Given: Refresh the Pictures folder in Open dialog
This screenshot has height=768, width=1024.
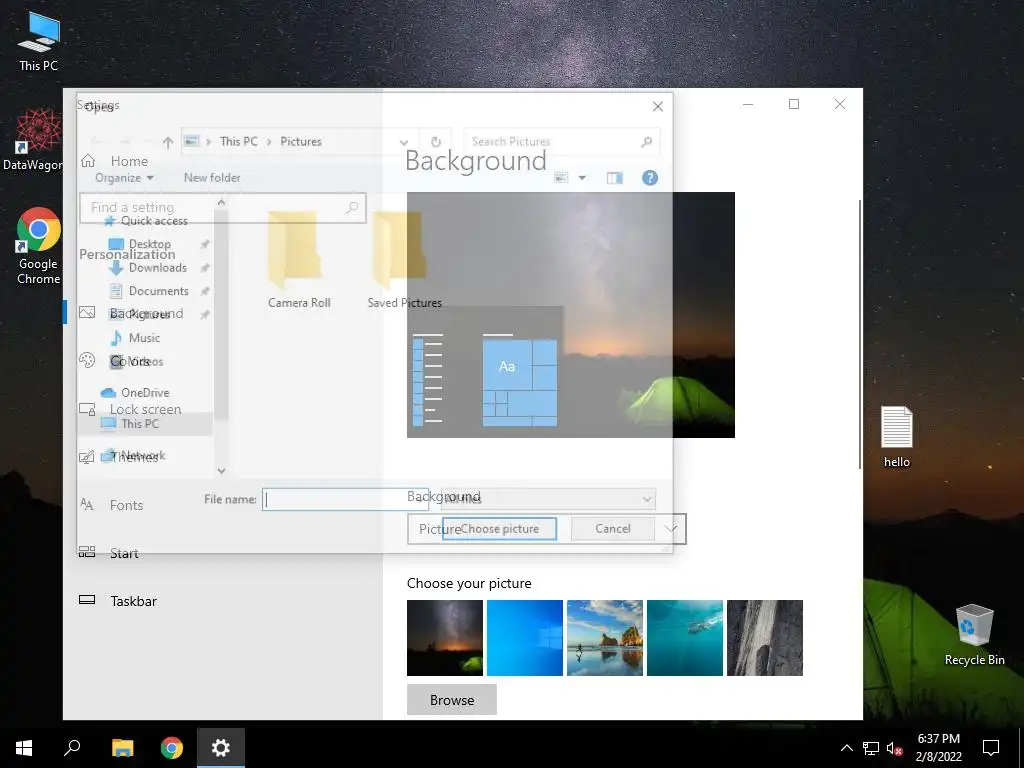Looking at the screenshot, I should [x=436, y=142].
